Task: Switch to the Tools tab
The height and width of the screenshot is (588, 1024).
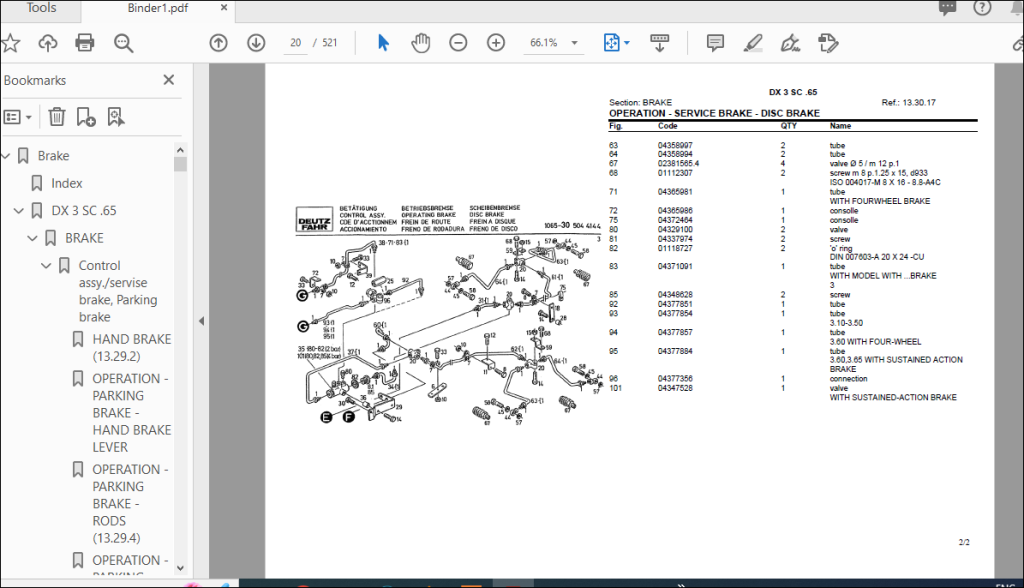Action: (41, 8)
